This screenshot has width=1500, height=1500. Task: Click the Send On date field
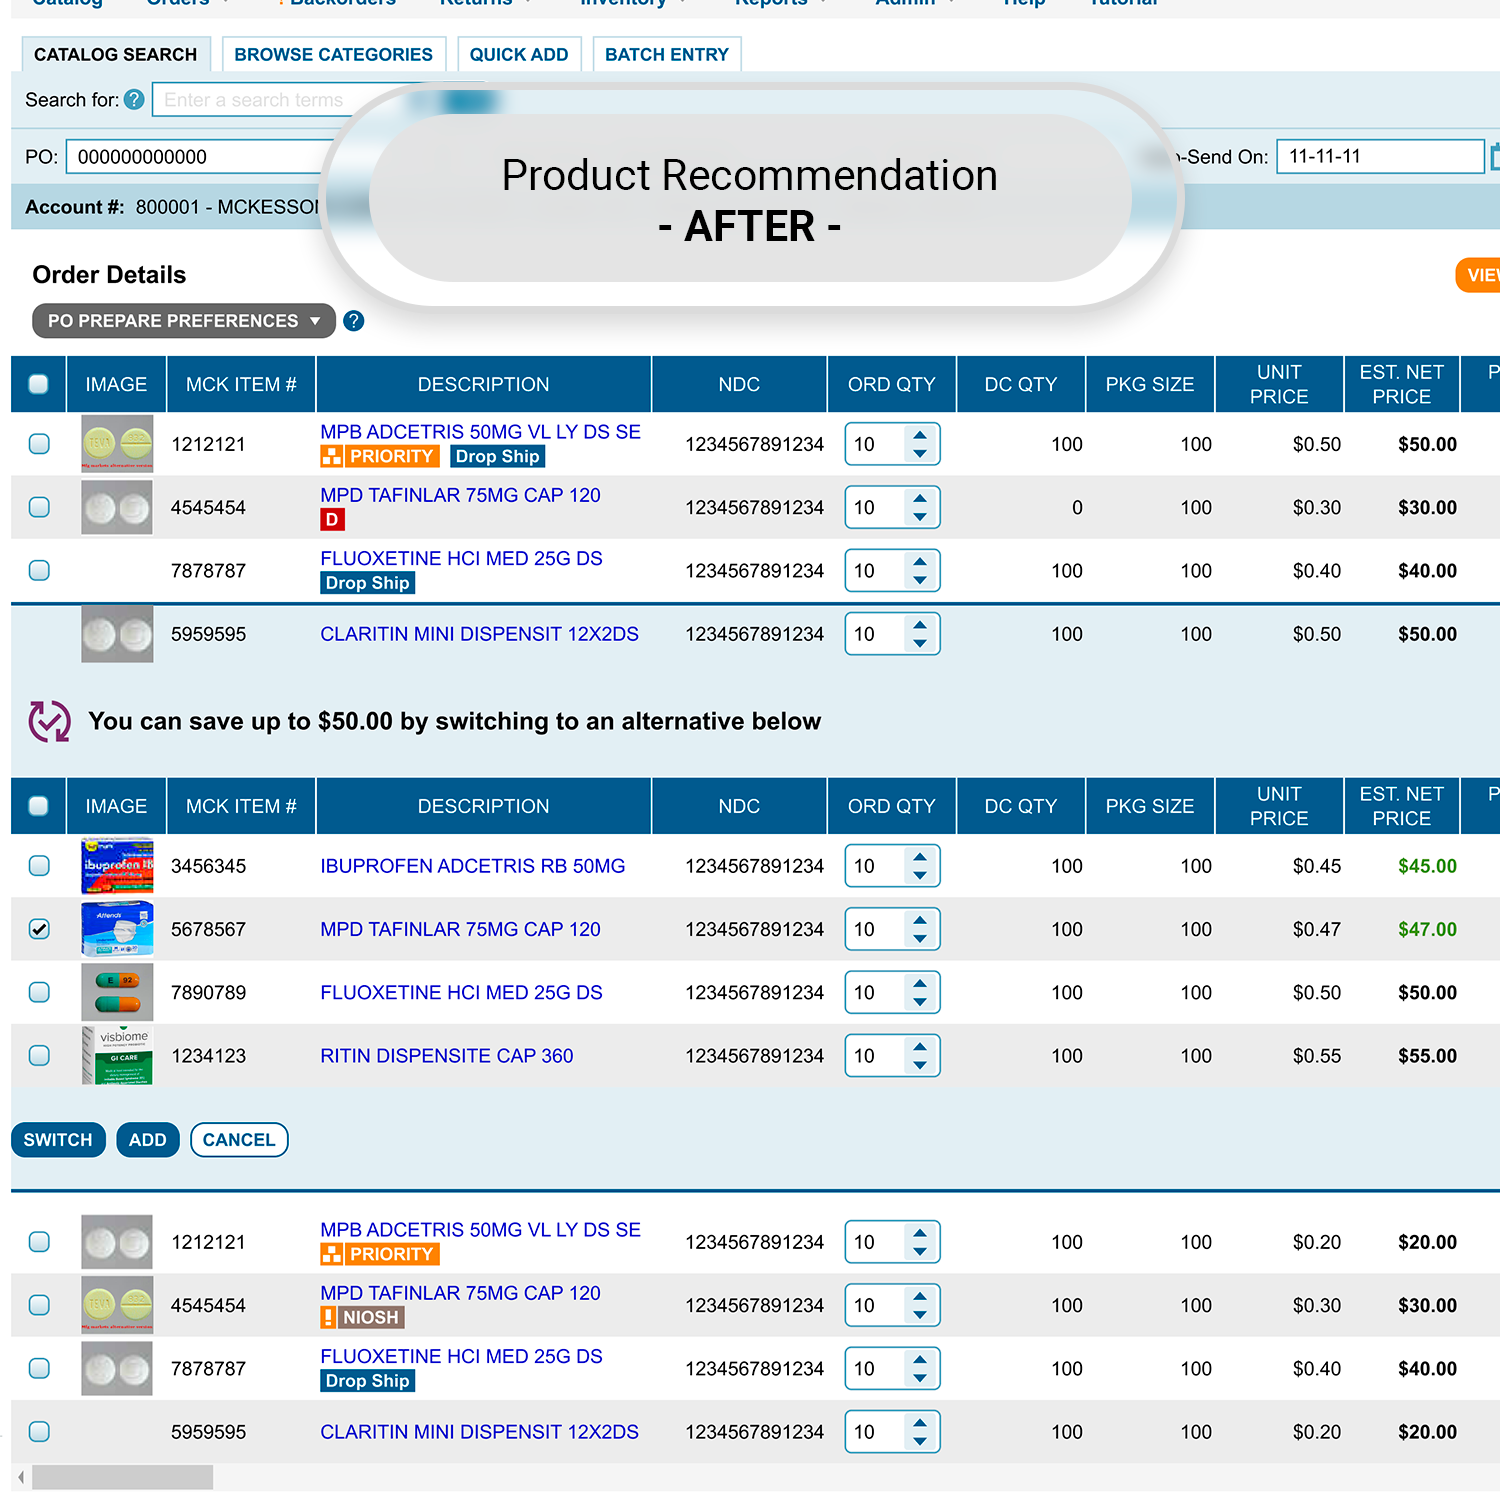(1380, 157)
